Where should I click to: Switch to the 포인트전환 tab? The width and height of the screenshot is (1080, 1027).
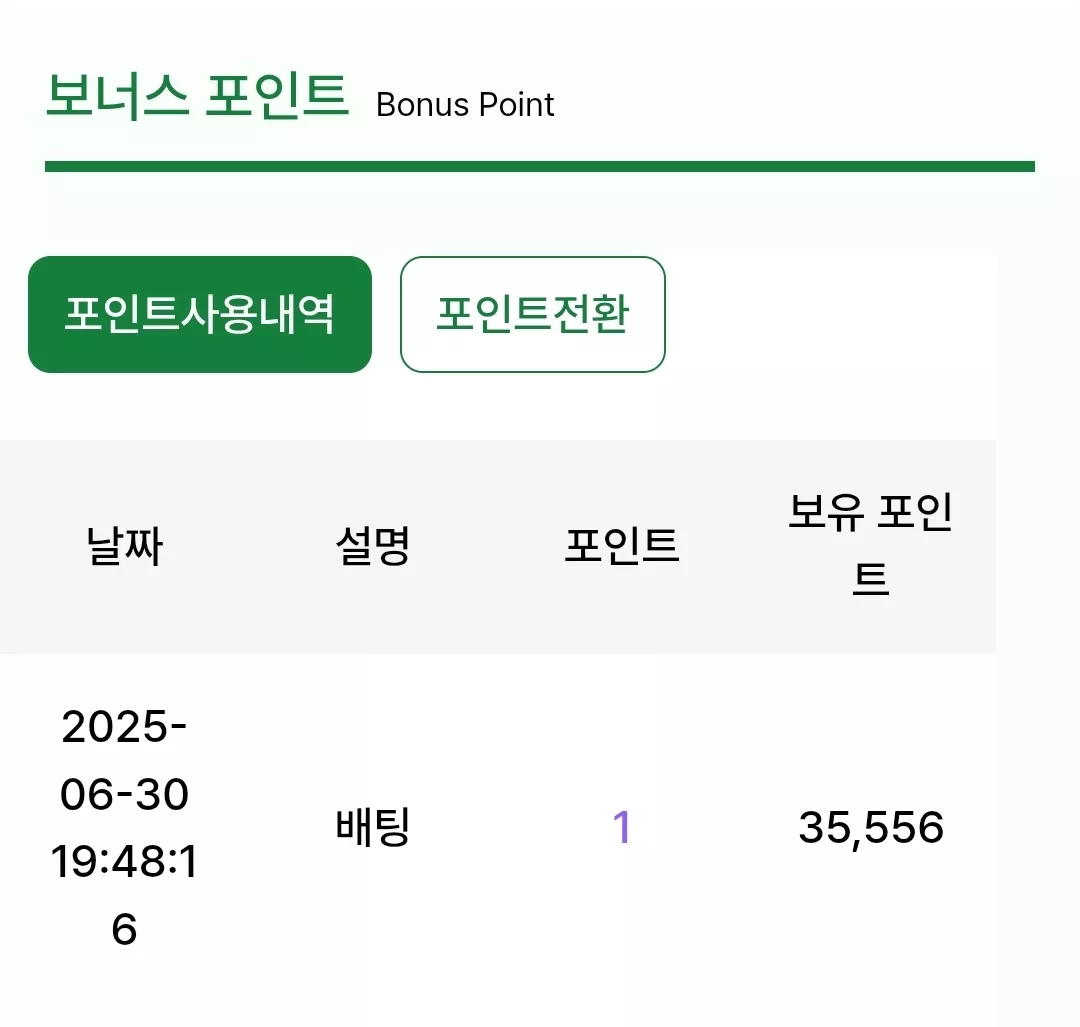(532, 314)
